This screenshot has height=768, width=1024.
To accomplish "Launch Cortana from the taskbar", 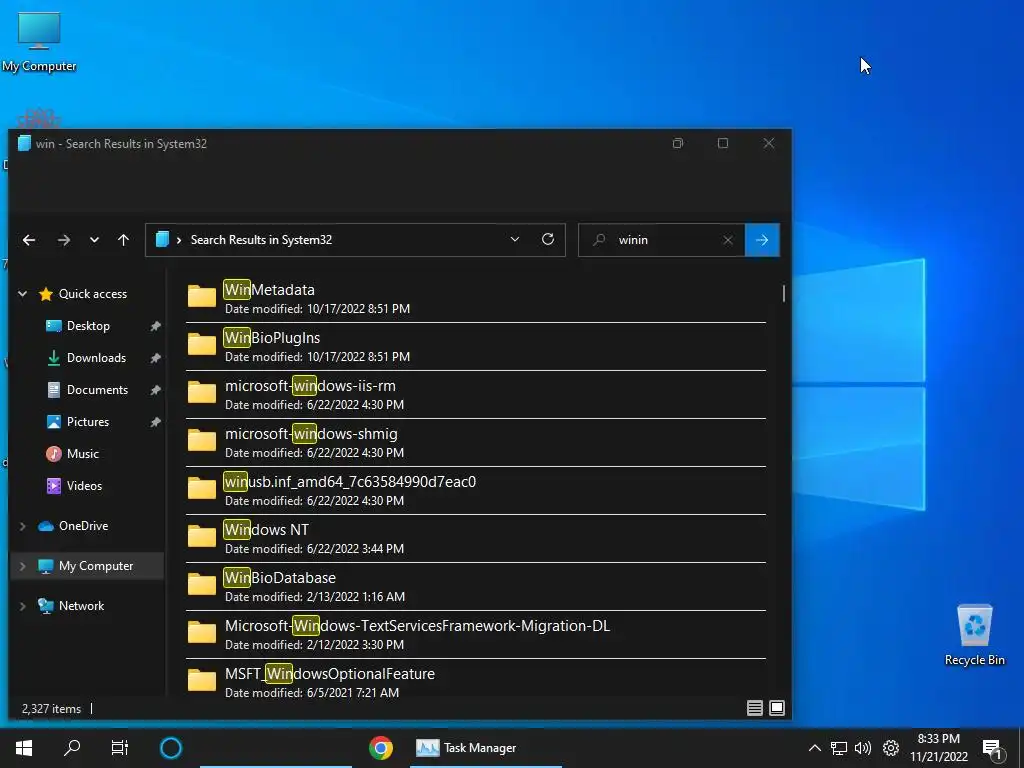I will pos(171,748).
